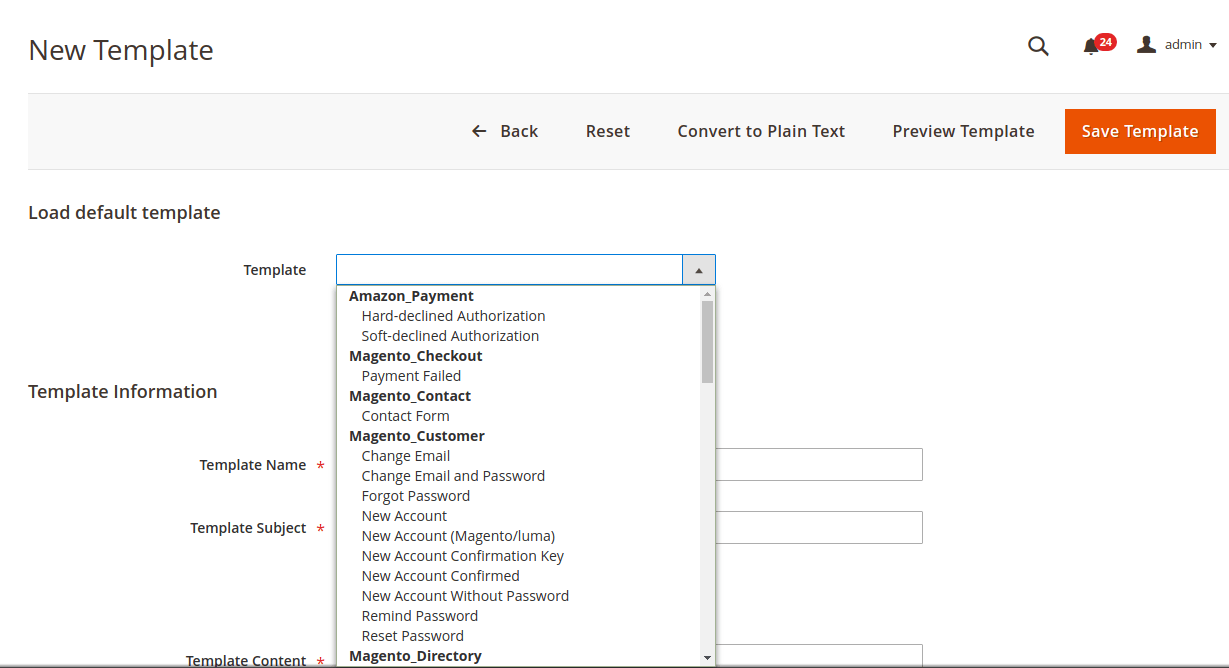
Task: Select Soft-declined Authorization option
Action: click(450, 336)
